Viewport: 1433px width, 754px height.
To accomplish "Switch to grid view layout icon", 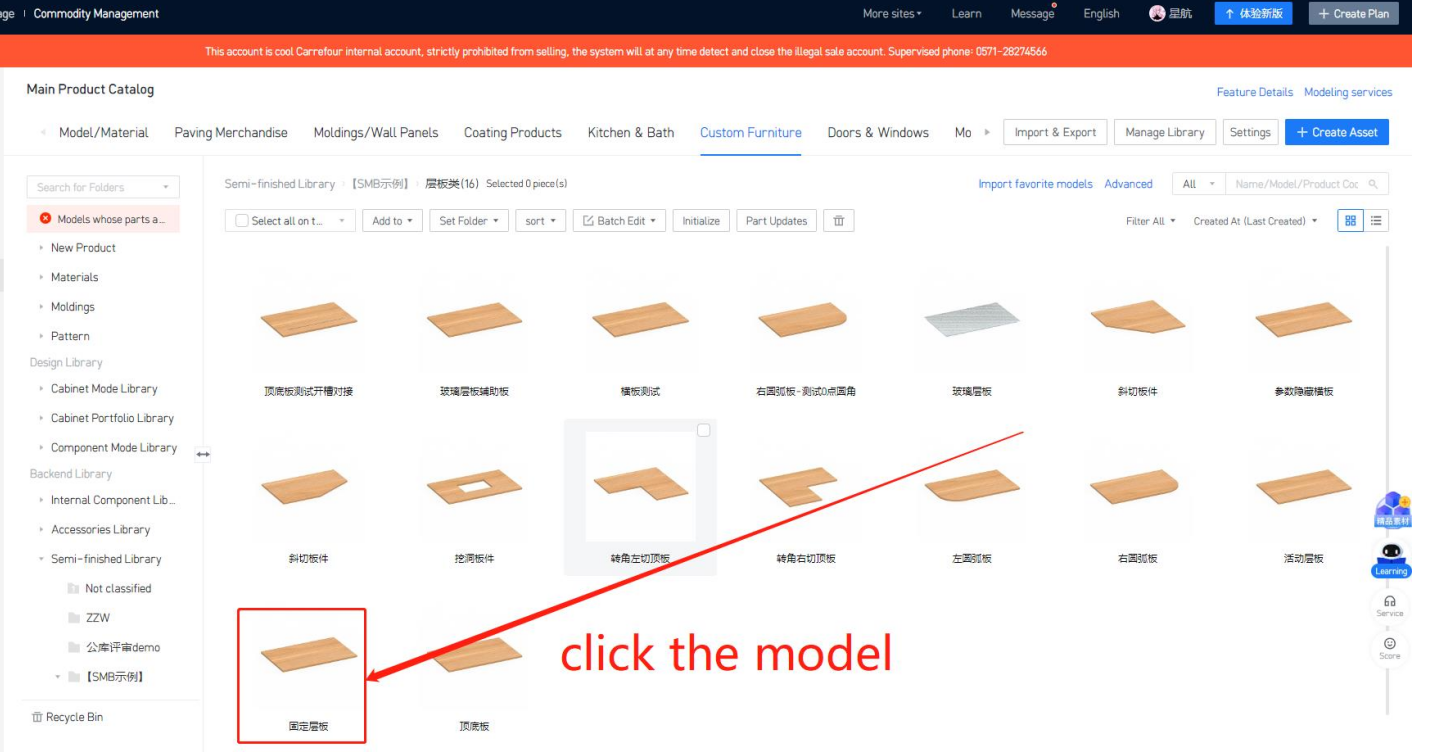I will click(x=1350, y=221).
